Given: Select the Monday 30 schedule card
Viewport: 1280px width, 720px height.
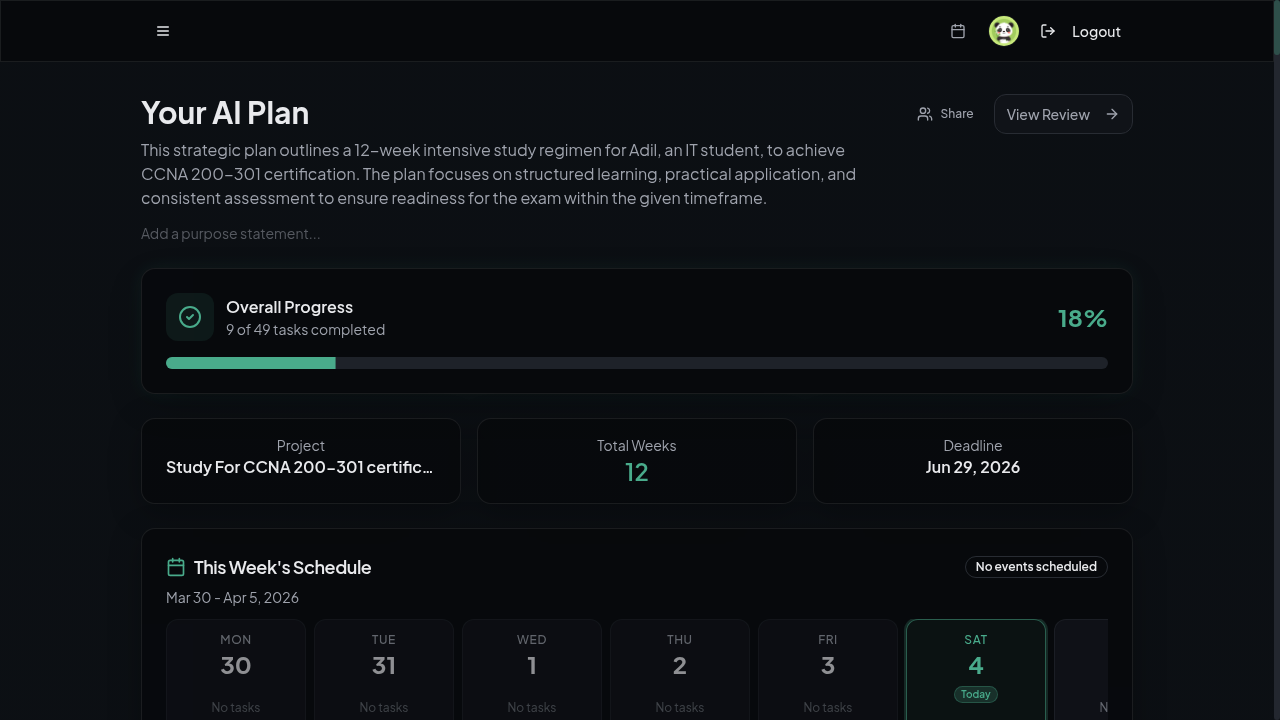Looking at the screenshot, I should tap(235, 669).
